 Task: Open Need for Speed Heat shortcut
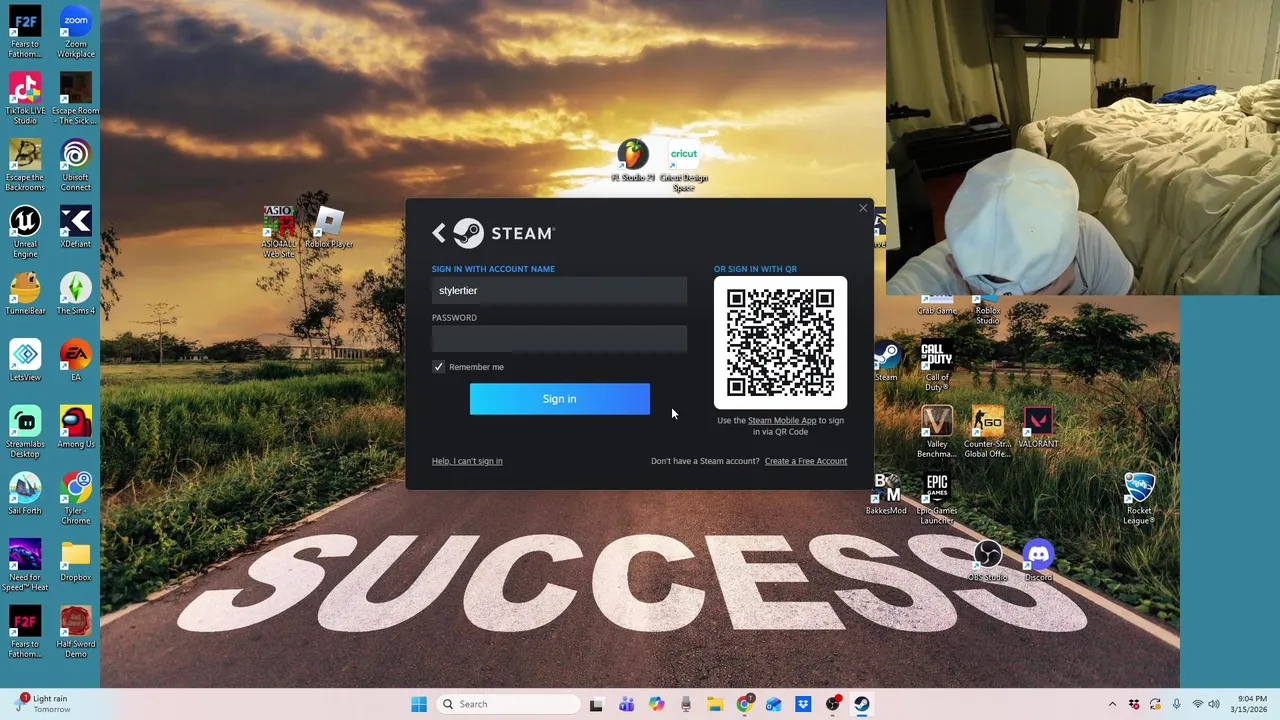(25, 566)
